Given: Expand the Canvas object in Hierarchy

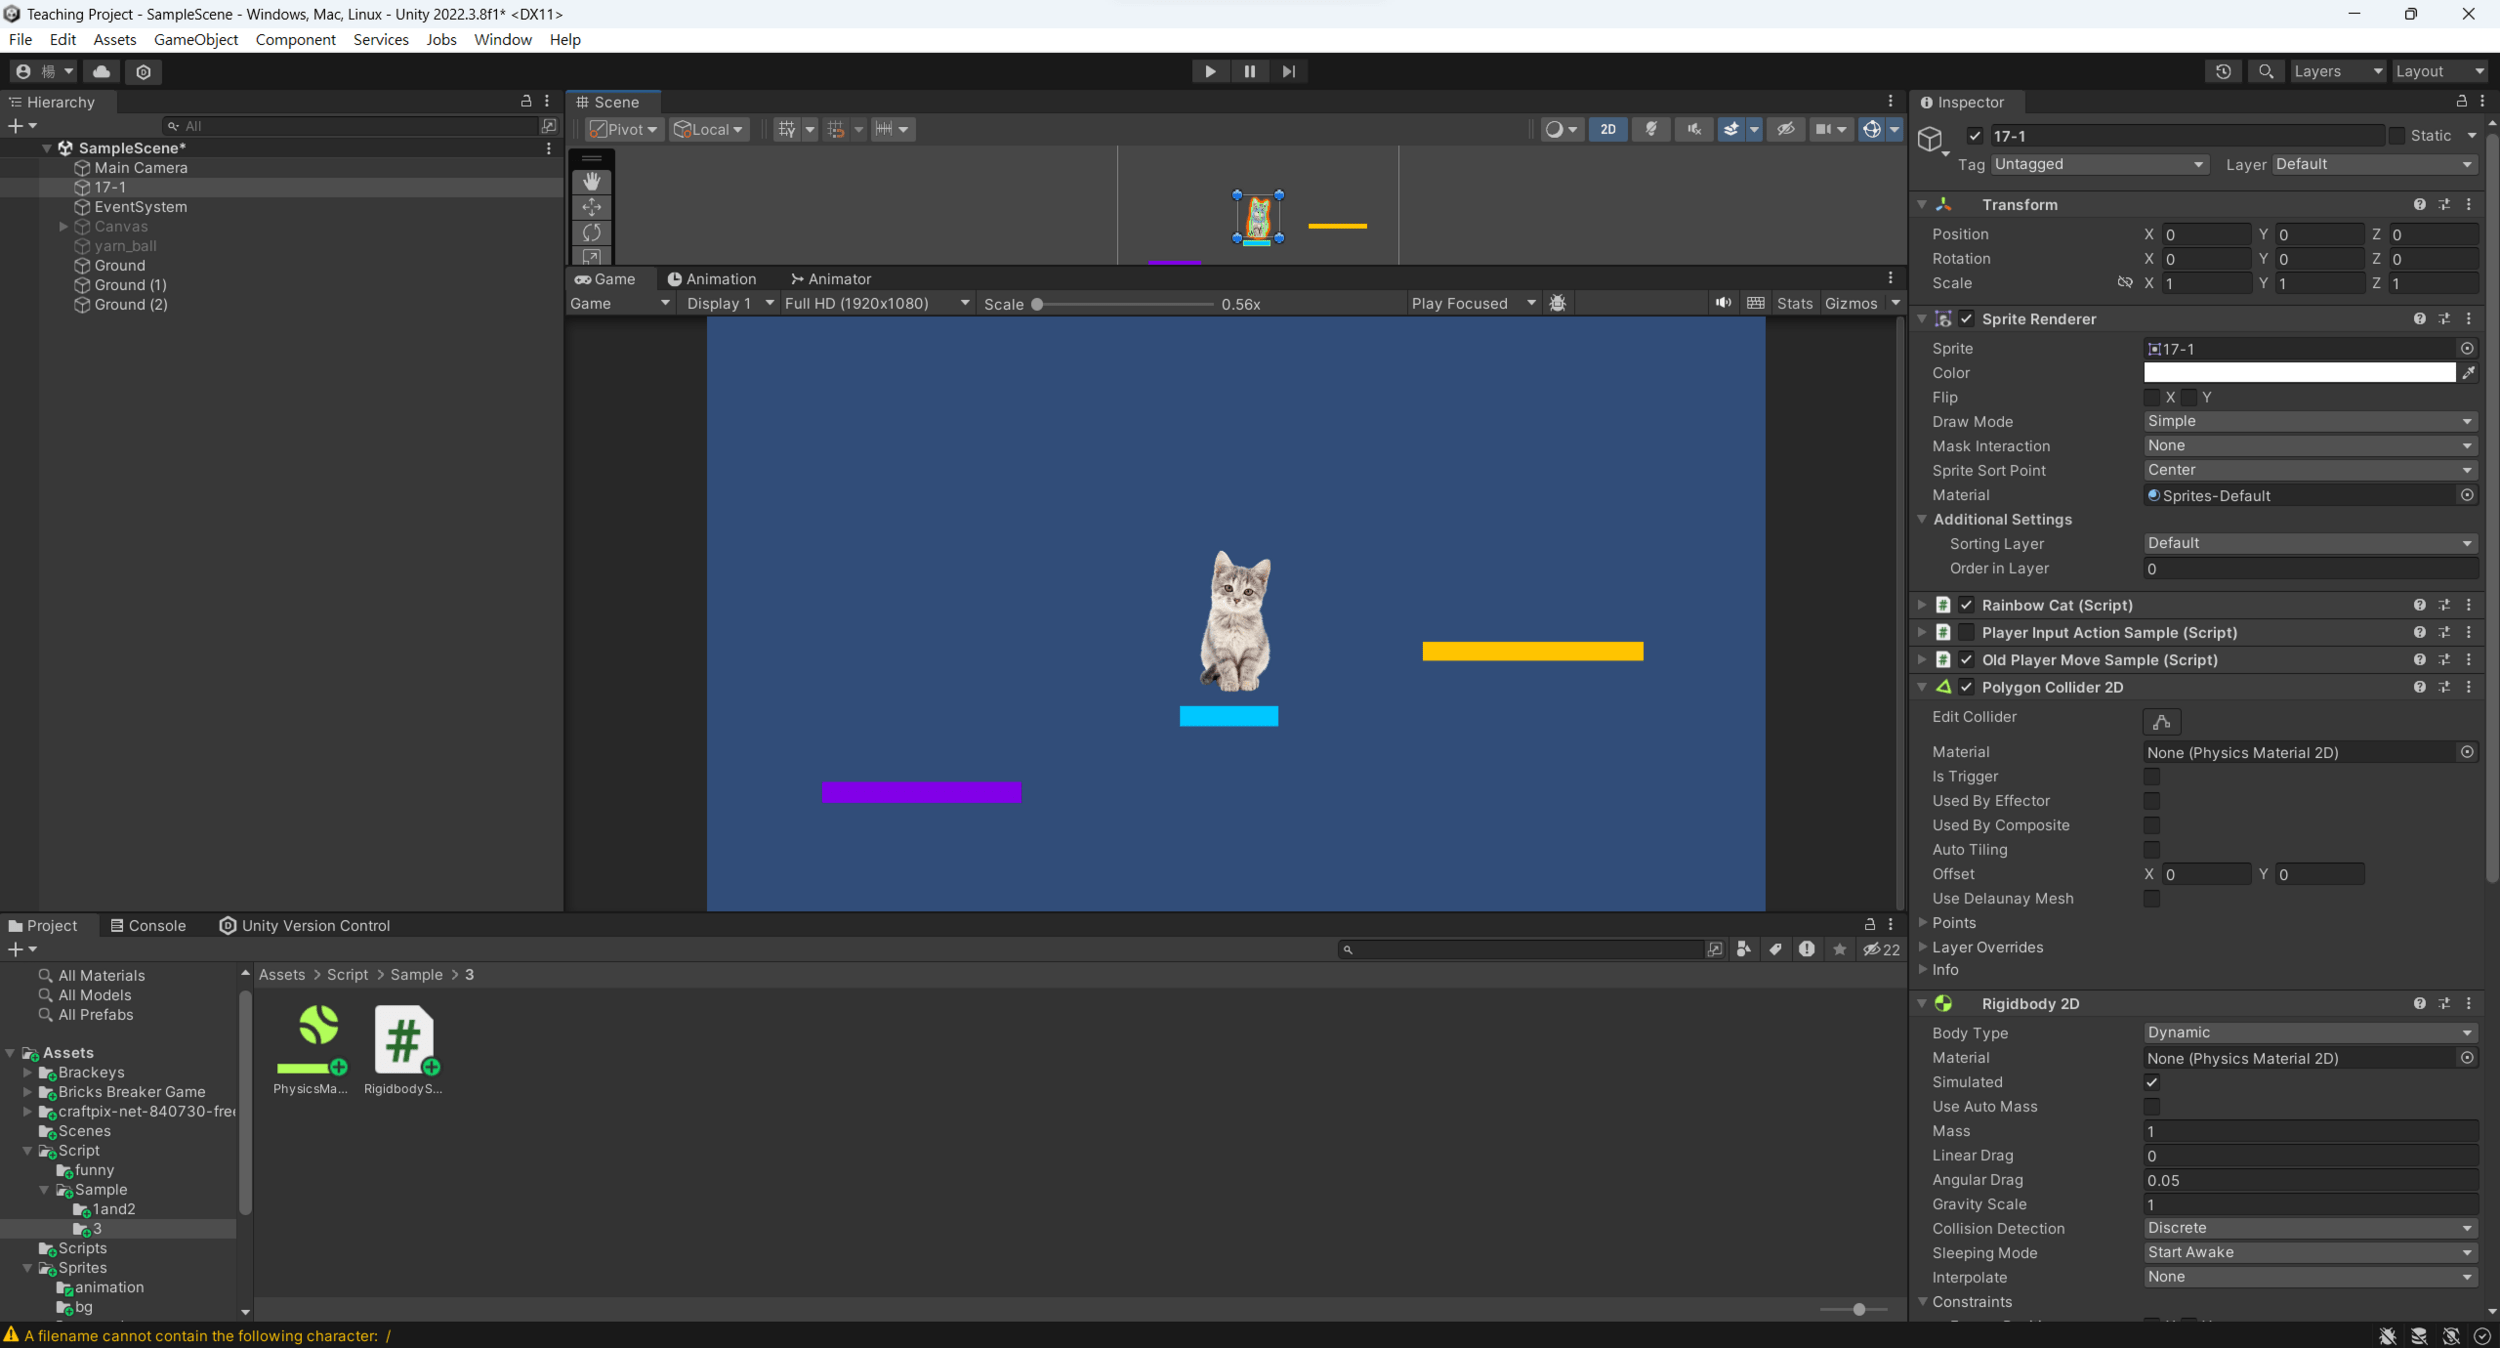Looking at the screenshot, I should (63, 227).
